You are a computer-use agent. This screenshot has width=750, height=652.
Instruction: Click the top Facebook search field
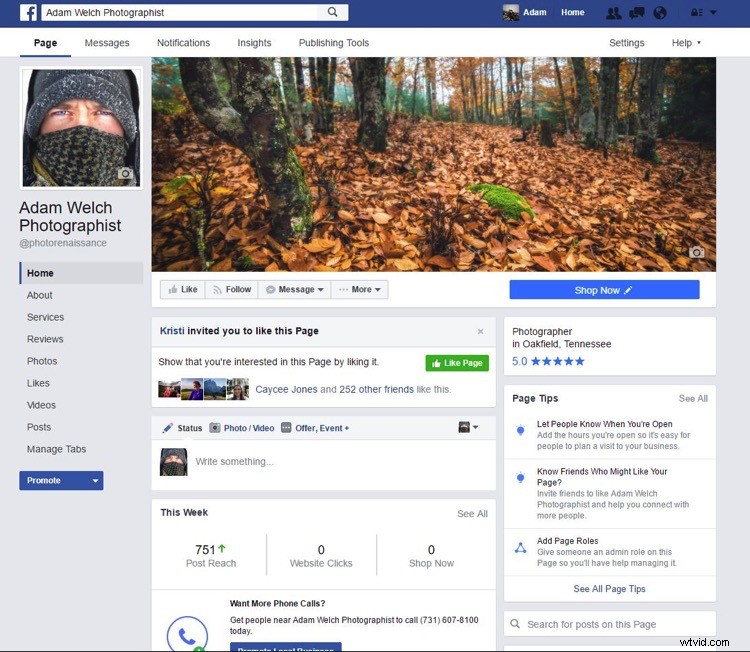pyautogui.click(x=182, y=12)
